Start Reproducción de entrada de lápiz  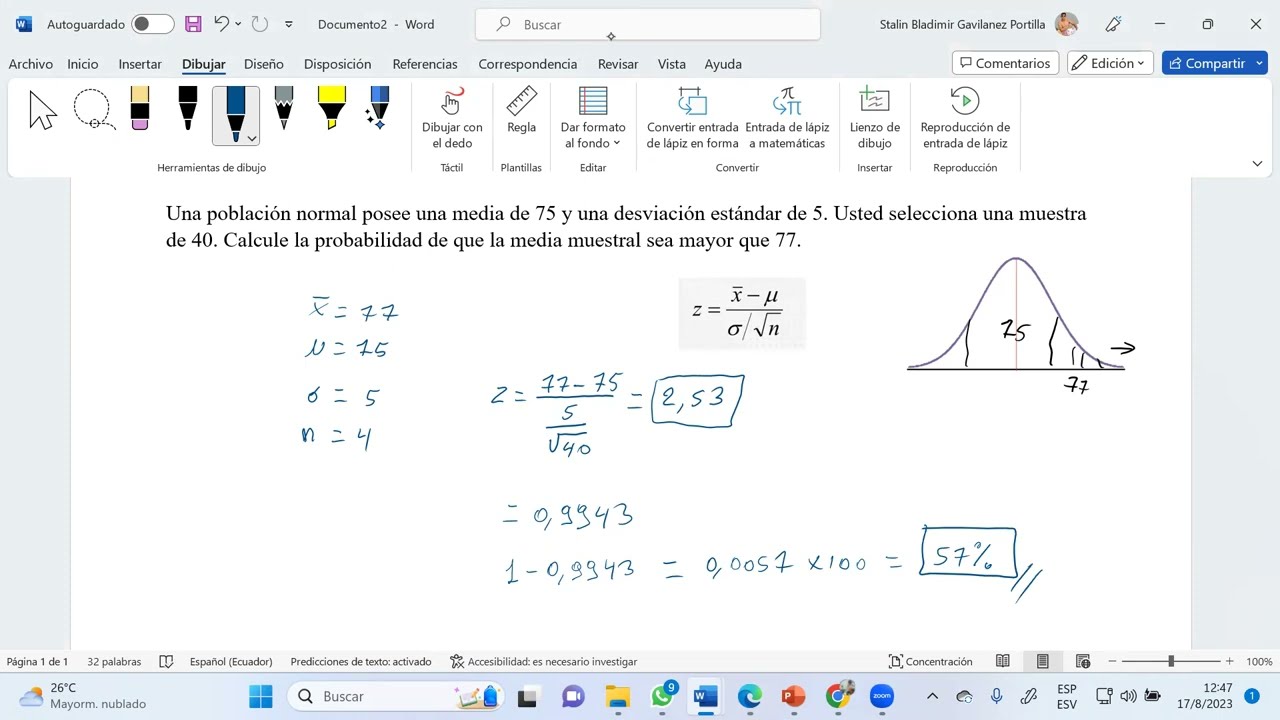[x=965, y=118]
